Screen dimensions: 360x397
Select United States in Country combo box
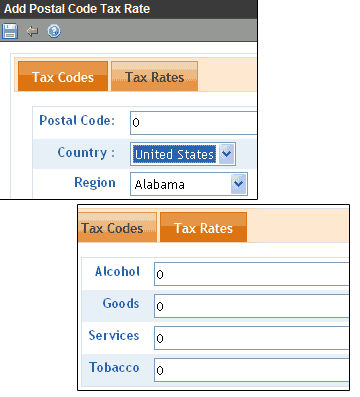pos(183,154)
